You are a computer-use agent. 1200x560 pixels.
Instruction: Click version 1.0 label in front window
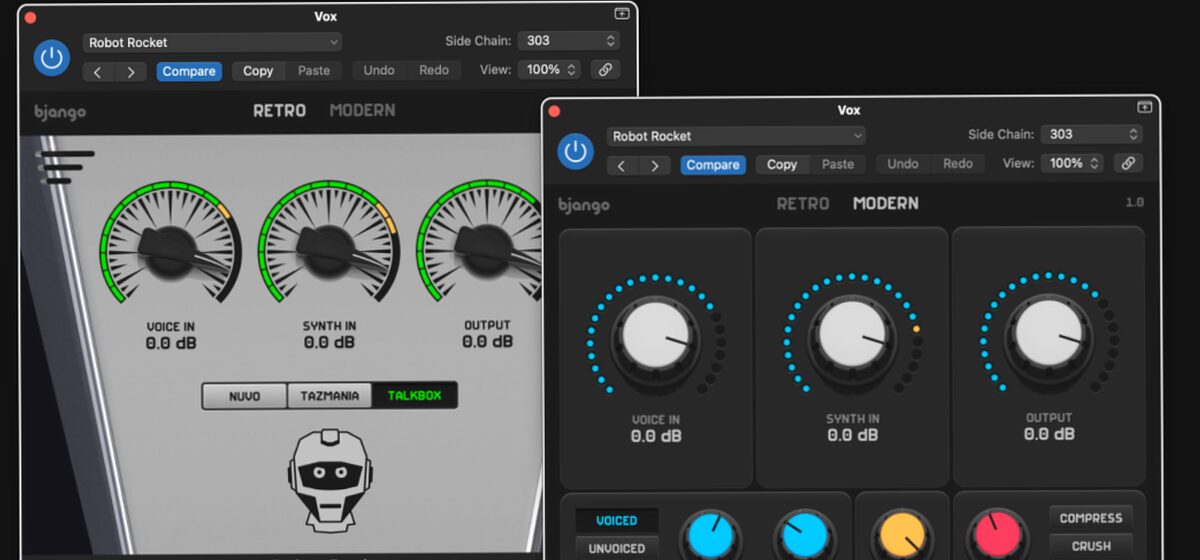1134,202
